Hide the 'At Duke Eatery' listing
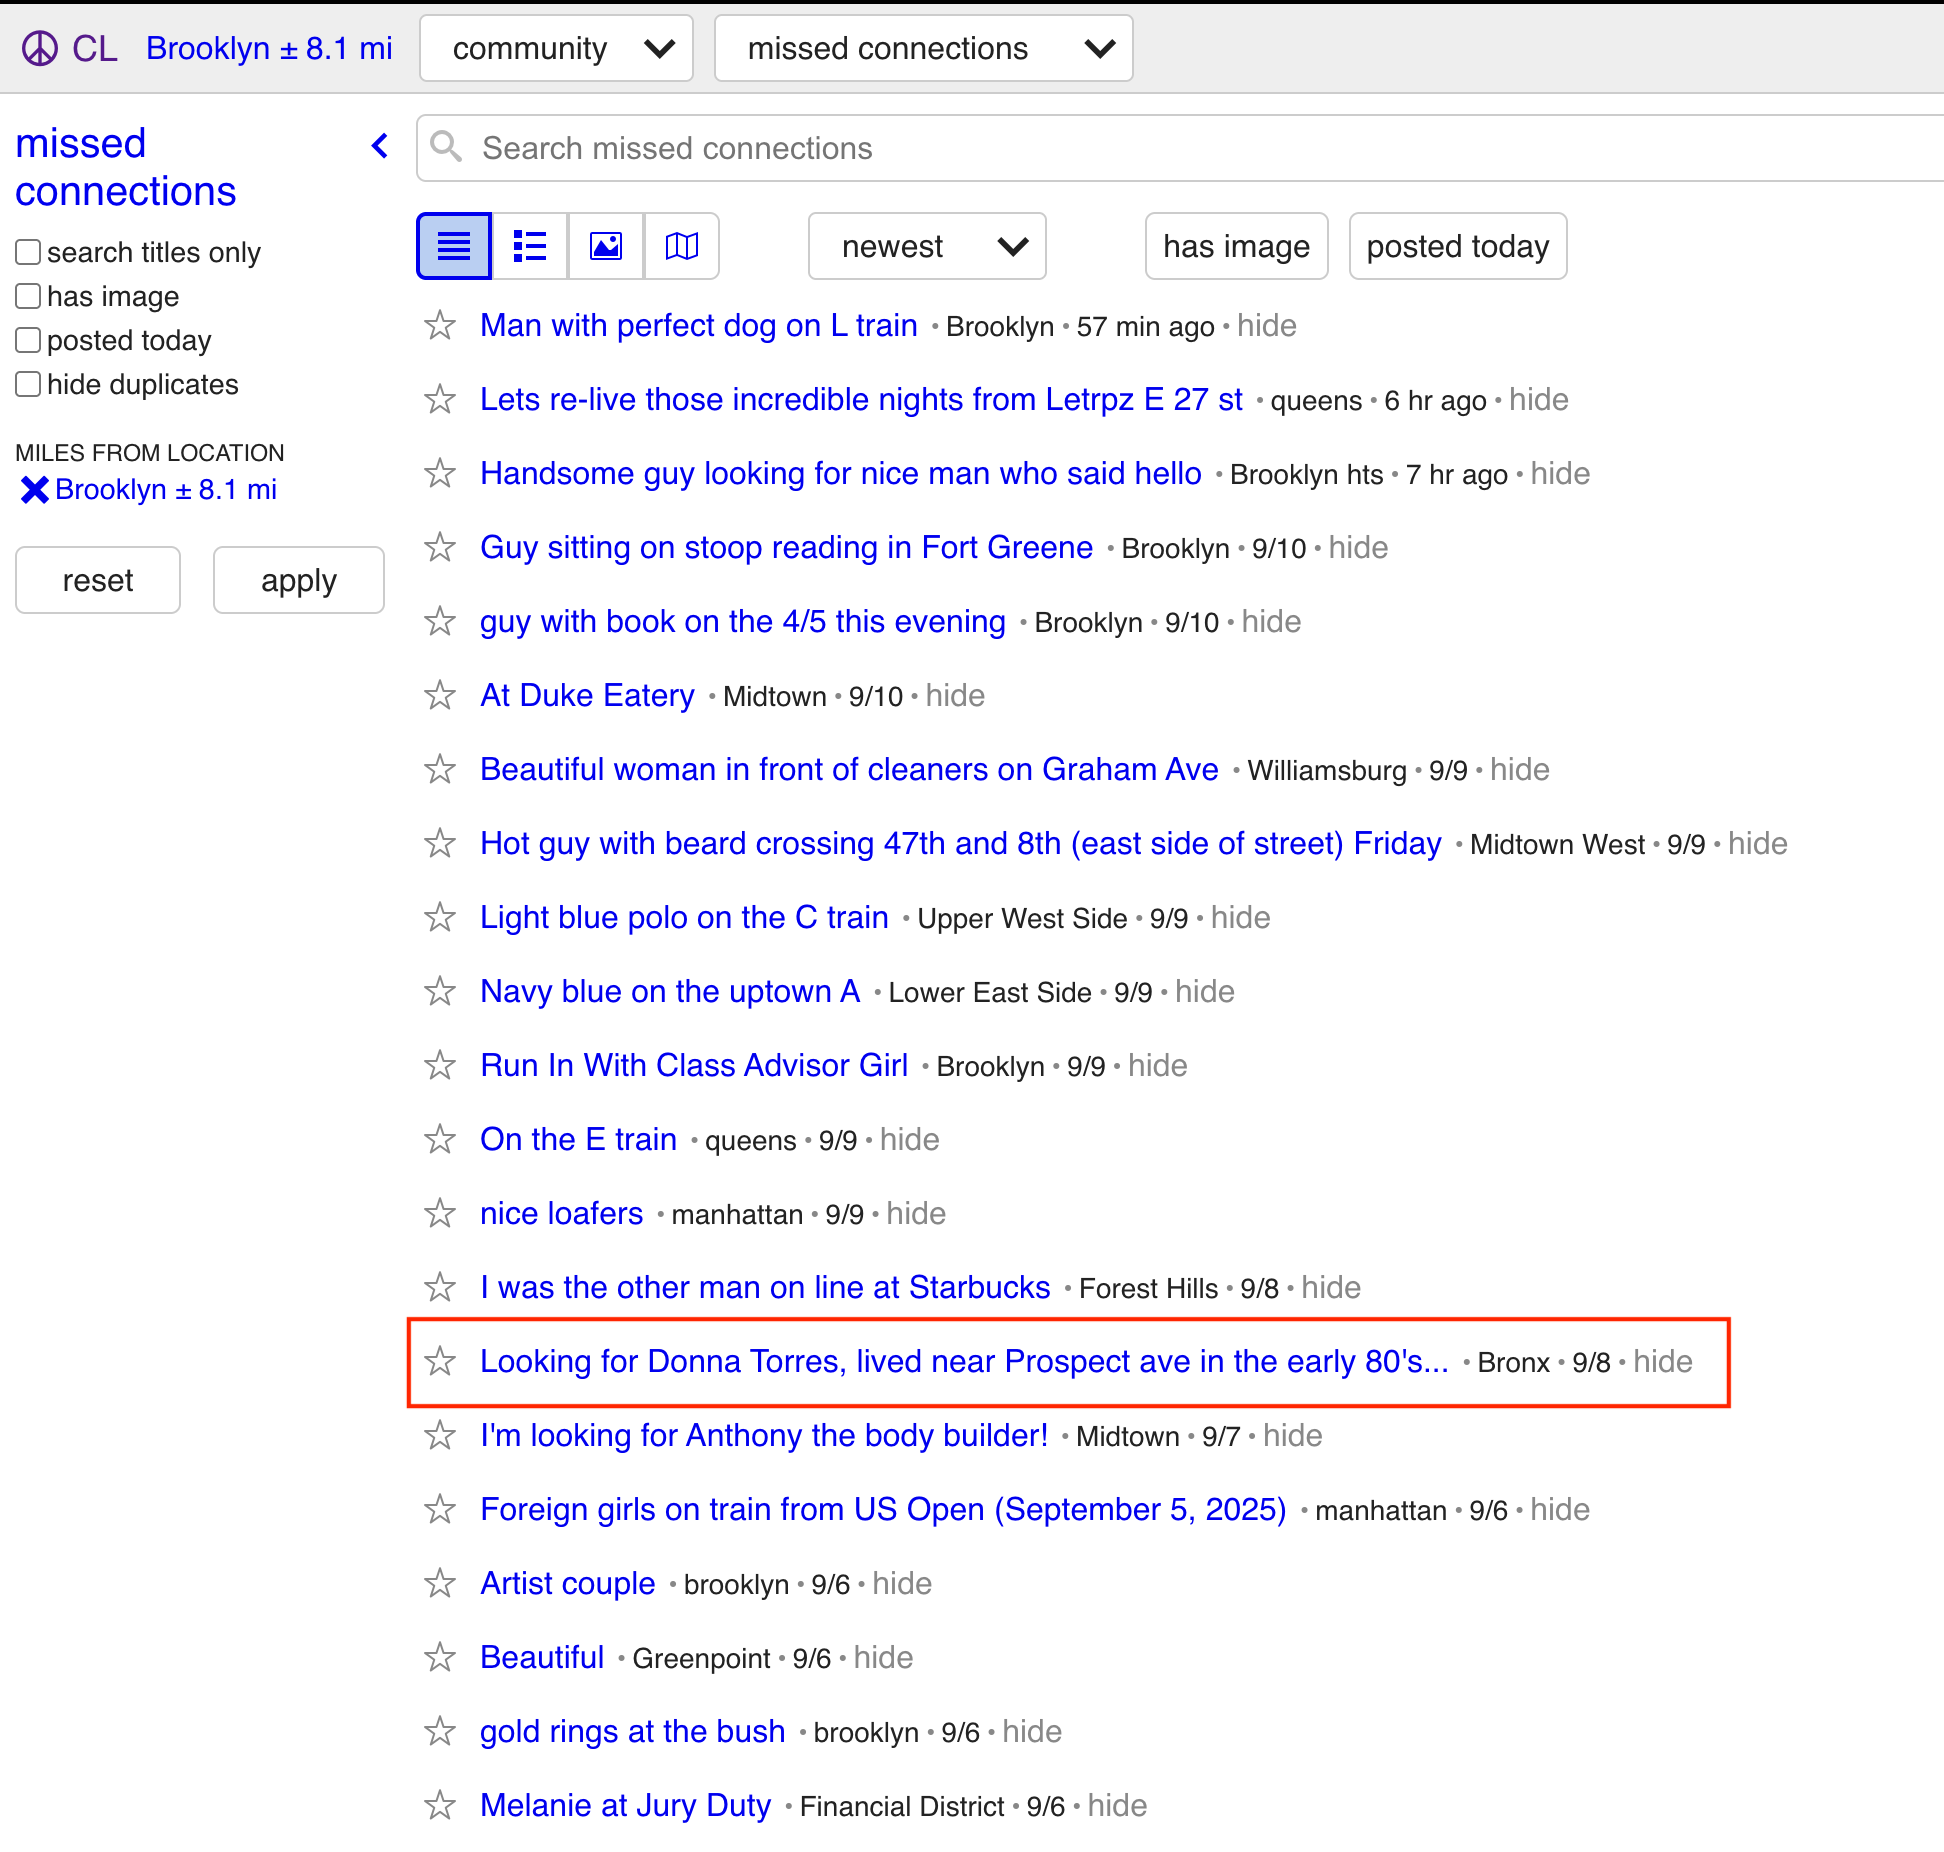This screenshot has width=1944, height=1852. (955, 696)
